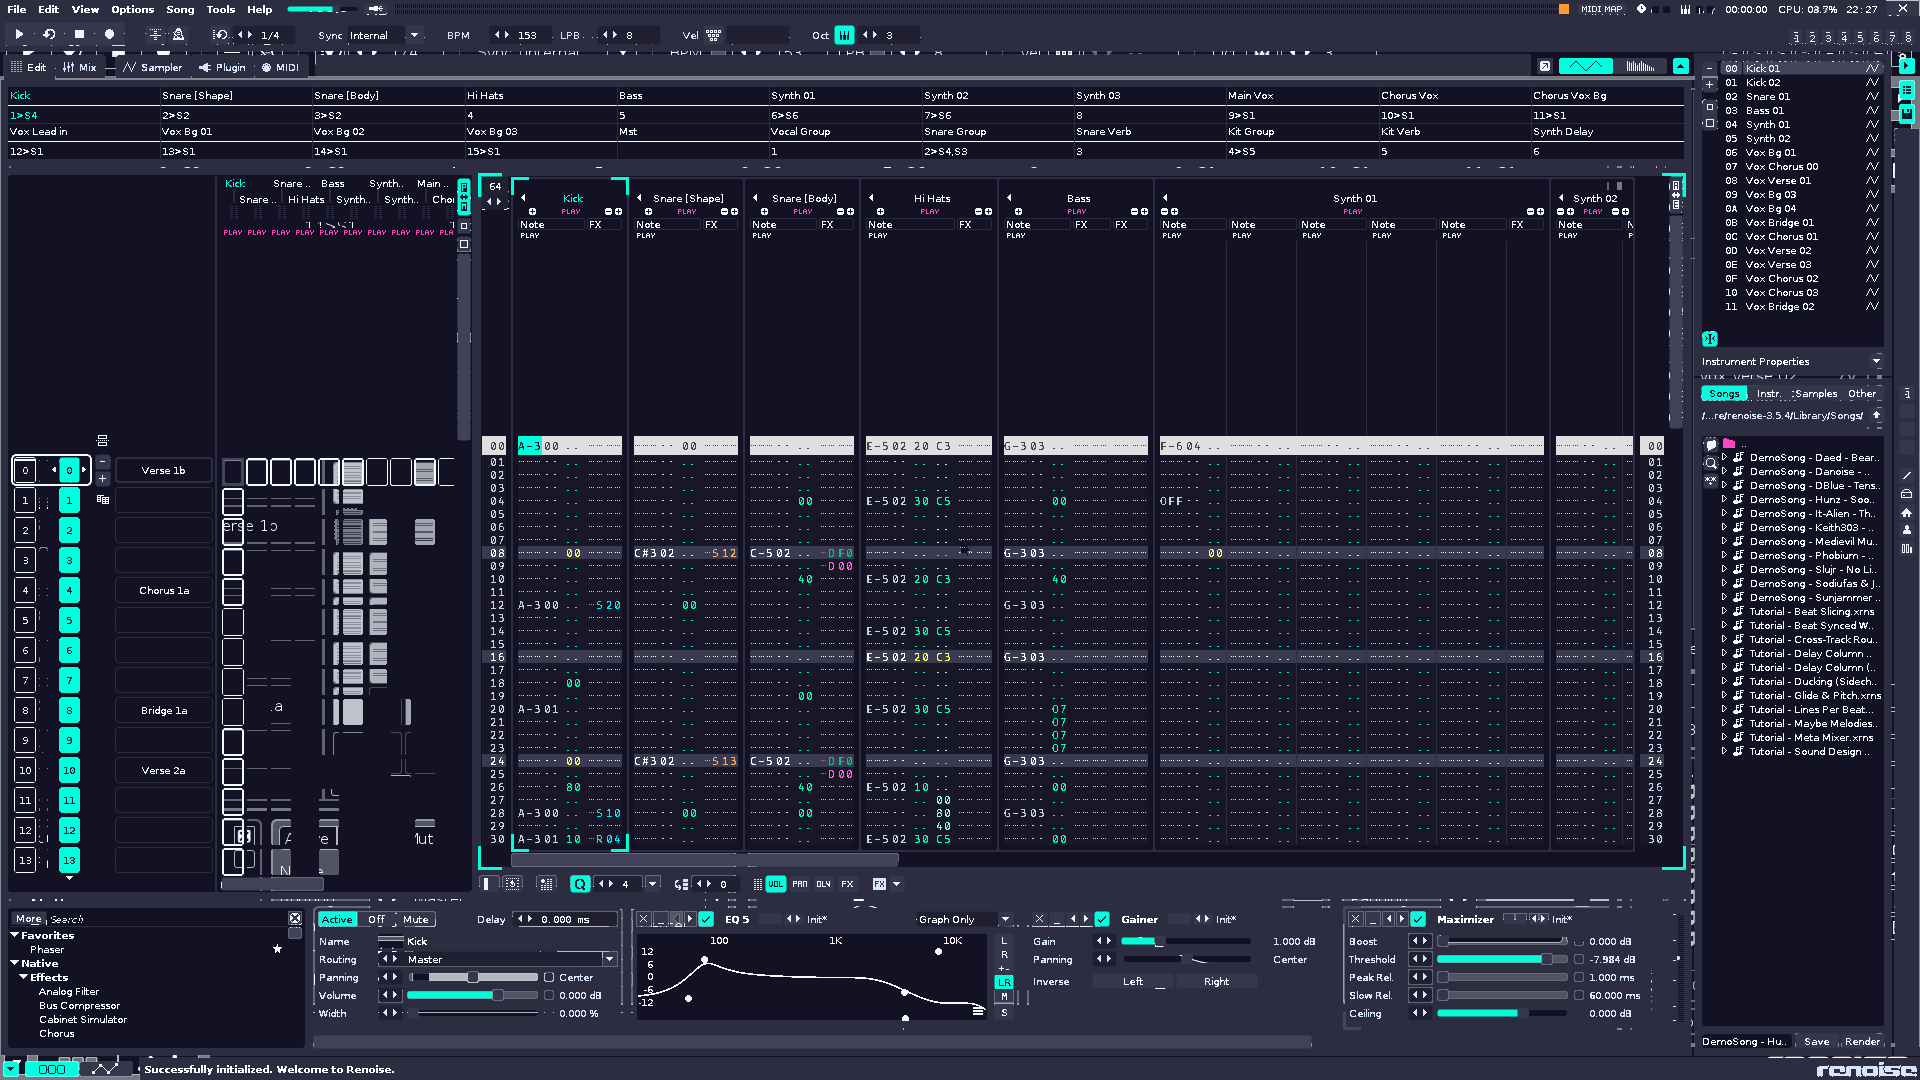The image size is (1920, 1080).
Task: Click the cyan list icon in right sidebar
Action: [x=1907, y=90]
